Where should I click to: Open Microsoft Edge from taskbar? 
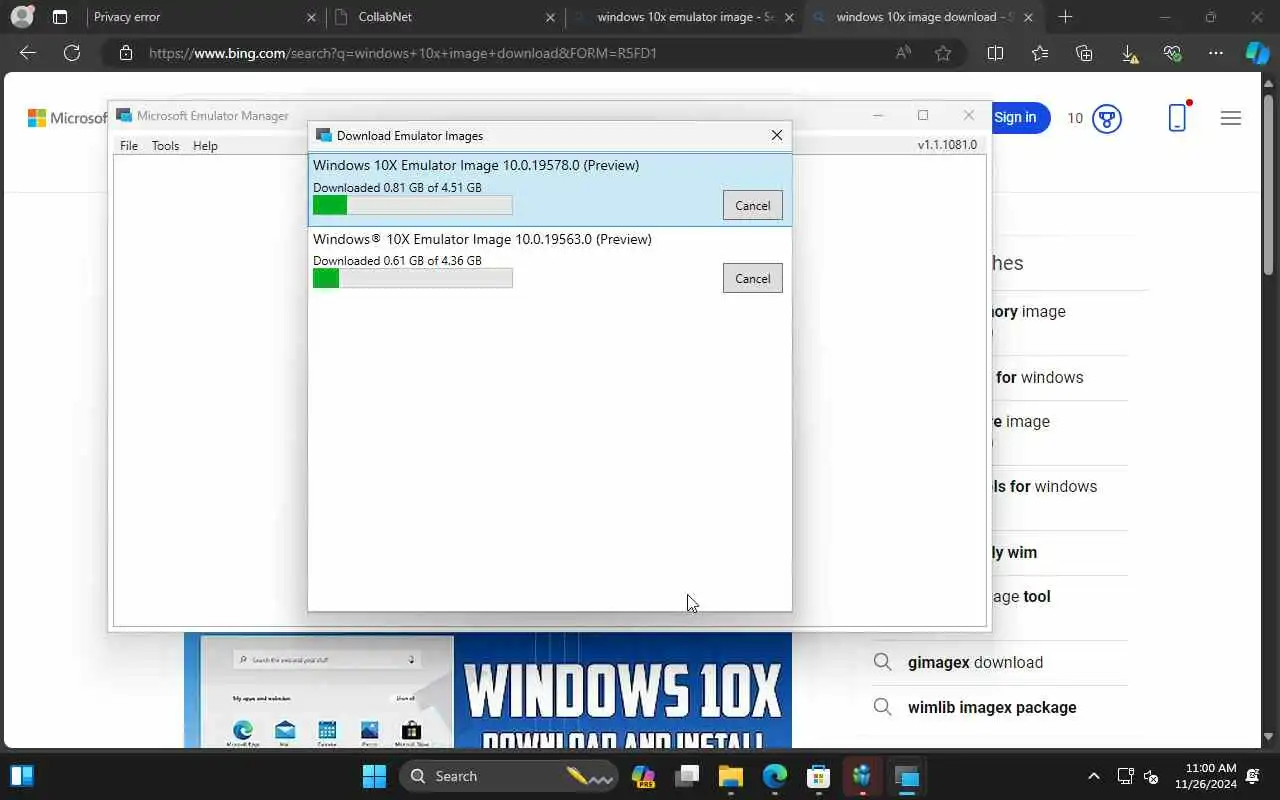775,776
